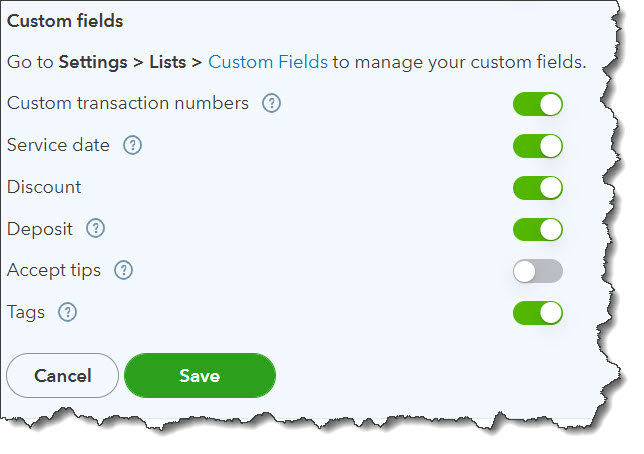The height and width of the screenshot is (454, 644).
Task: Click the Tags help question mark icon
Action: click(x=67, y=312)
